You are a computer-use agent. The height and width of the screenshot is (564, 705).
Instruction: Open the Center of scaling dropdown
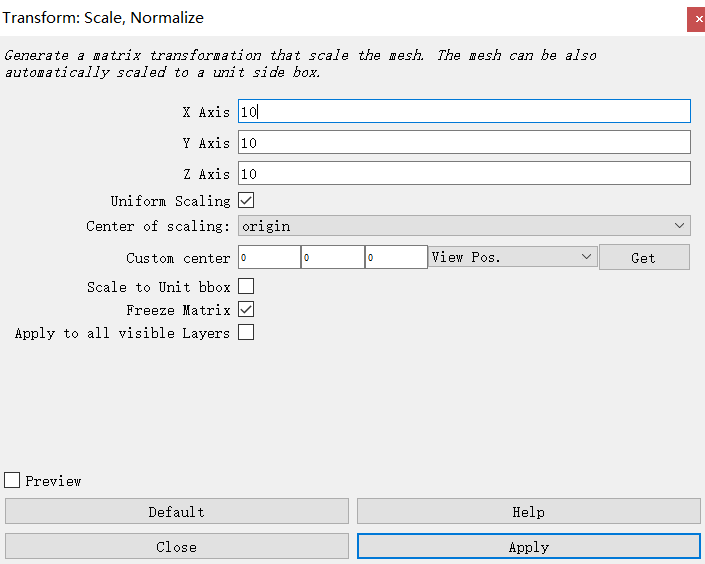pyautogui.click(x=464, y=226)
